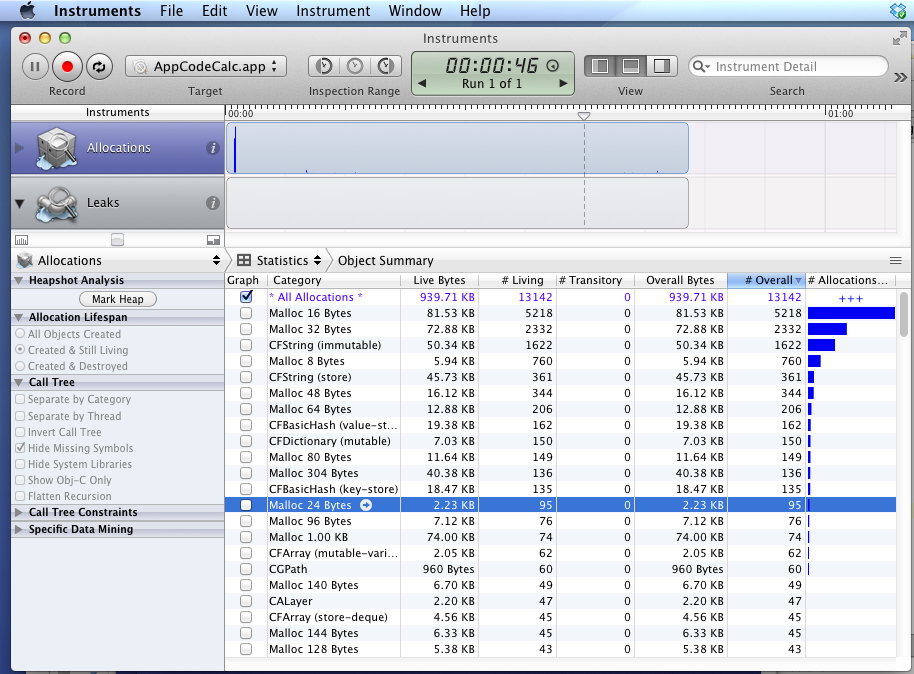Sort by the # Living column header
Viewport: 914px width, 674px height.
coord(518,280)
